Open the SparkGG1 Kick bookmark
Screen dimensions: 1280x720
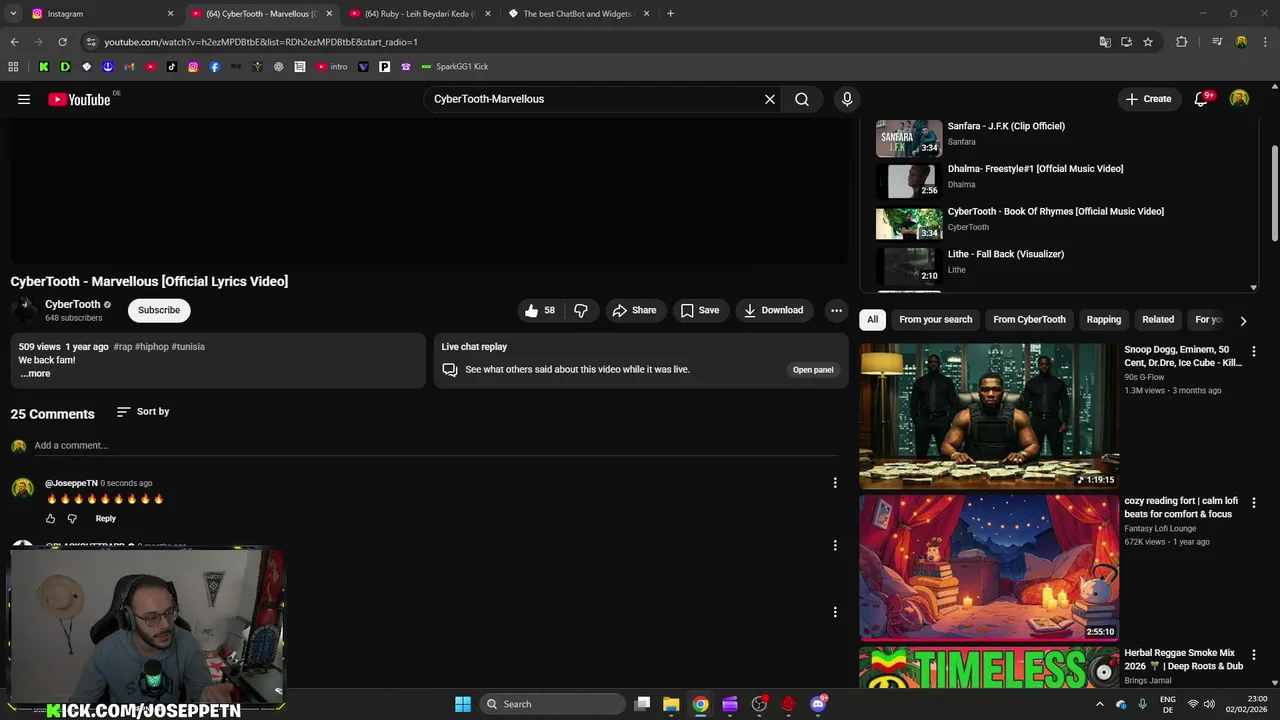(455, 67)
